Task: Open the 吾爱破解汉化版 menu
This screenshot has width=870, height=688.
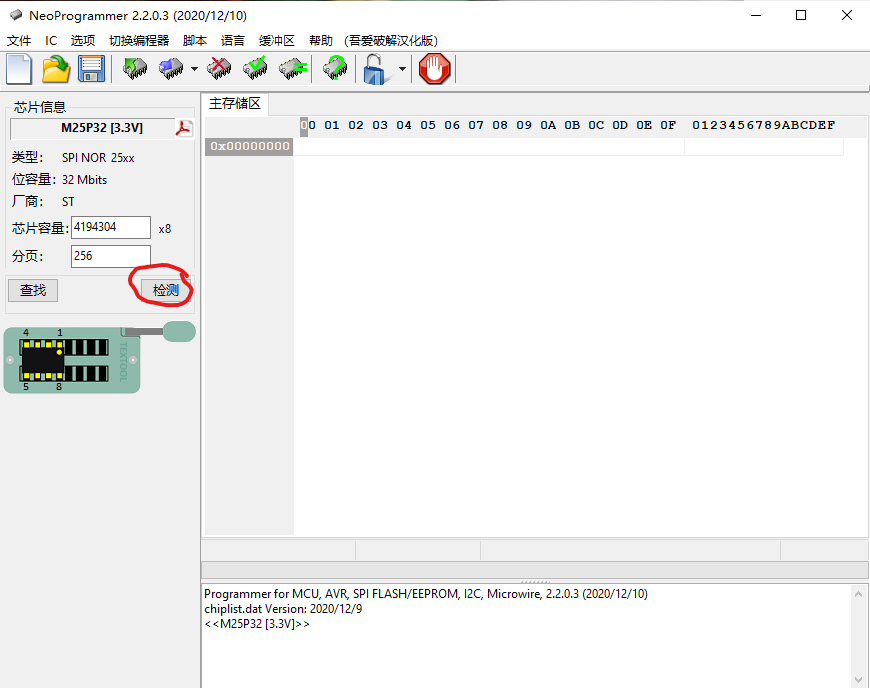Action: click(391, 41)
